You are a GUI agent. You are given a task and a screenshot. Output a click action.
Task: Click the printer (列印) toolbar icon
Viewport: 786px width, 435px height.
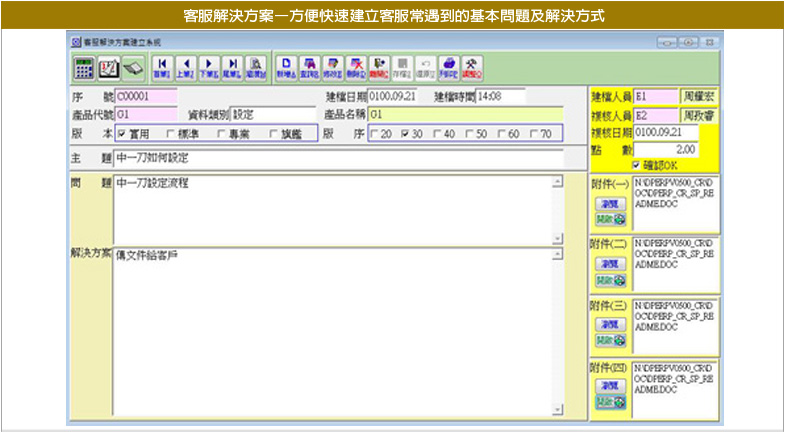point(447,67)
